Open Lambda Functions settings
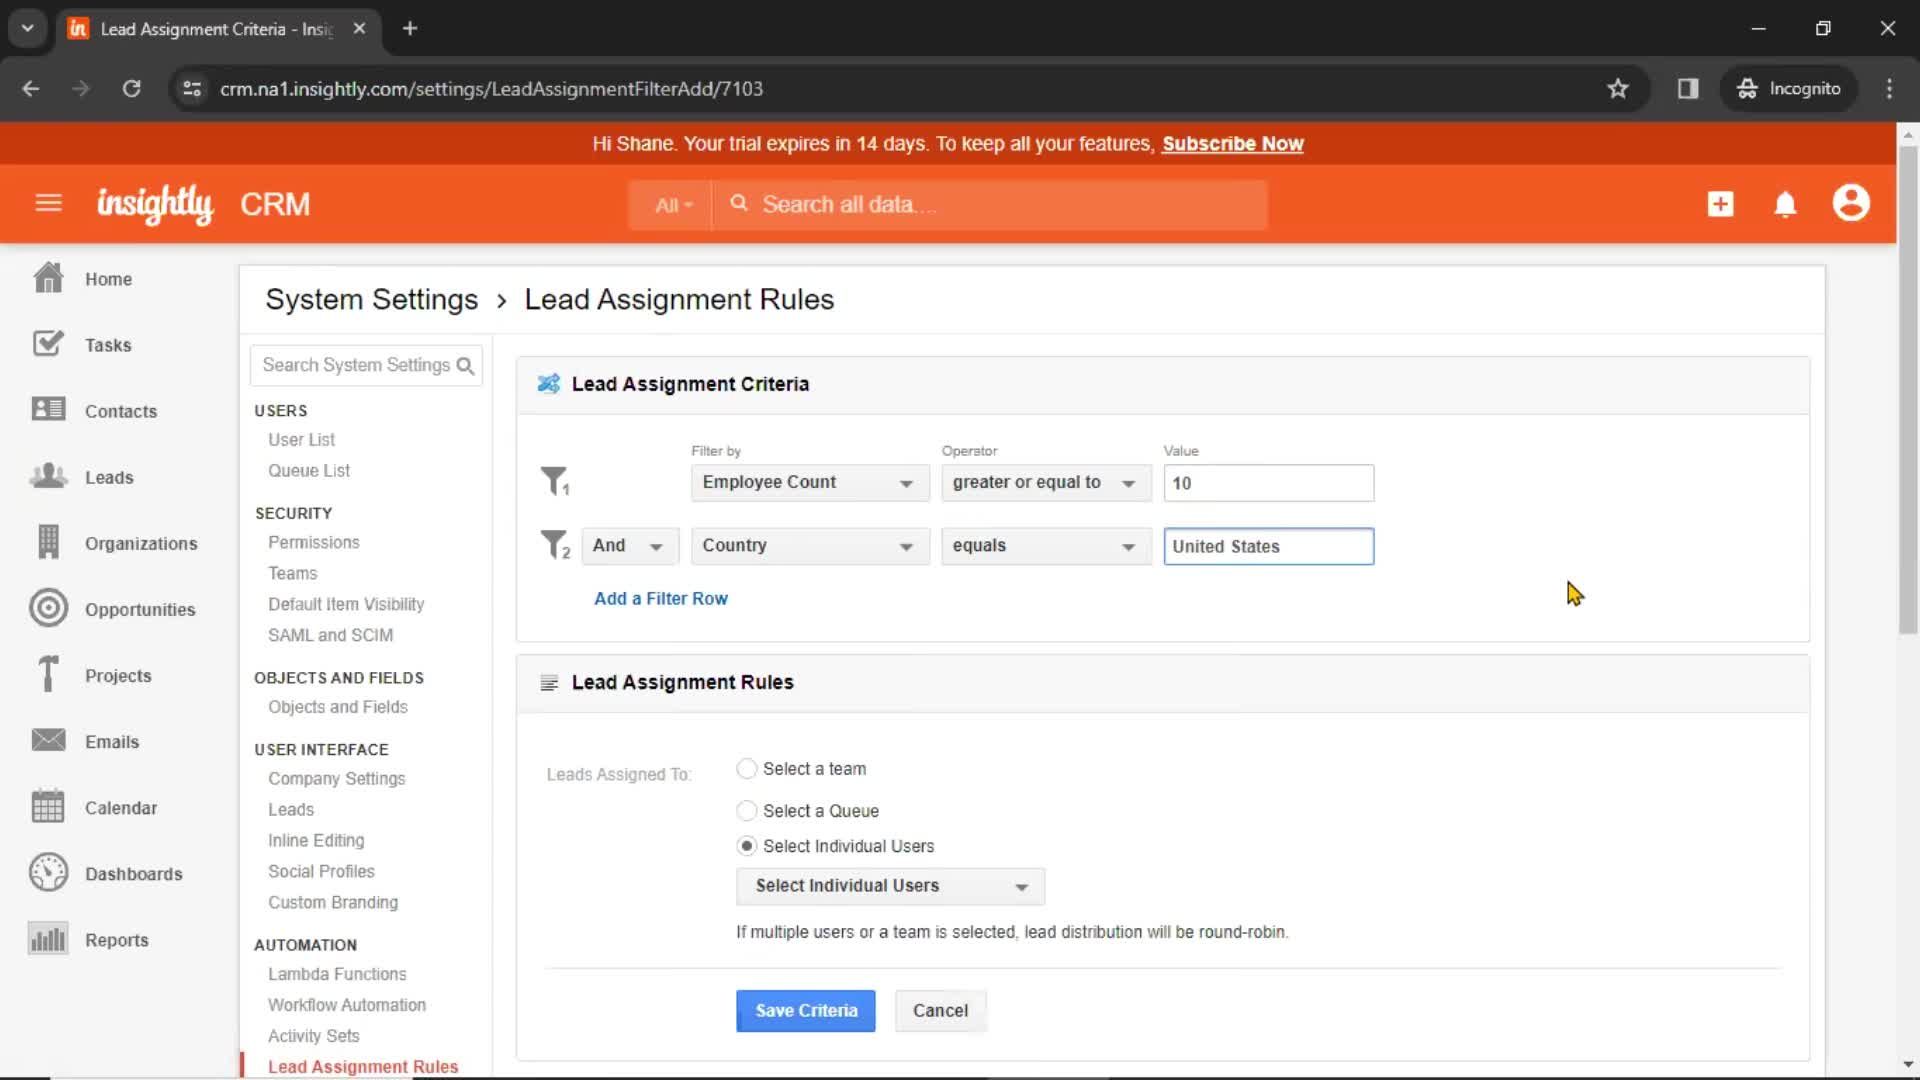 [337, 974]
